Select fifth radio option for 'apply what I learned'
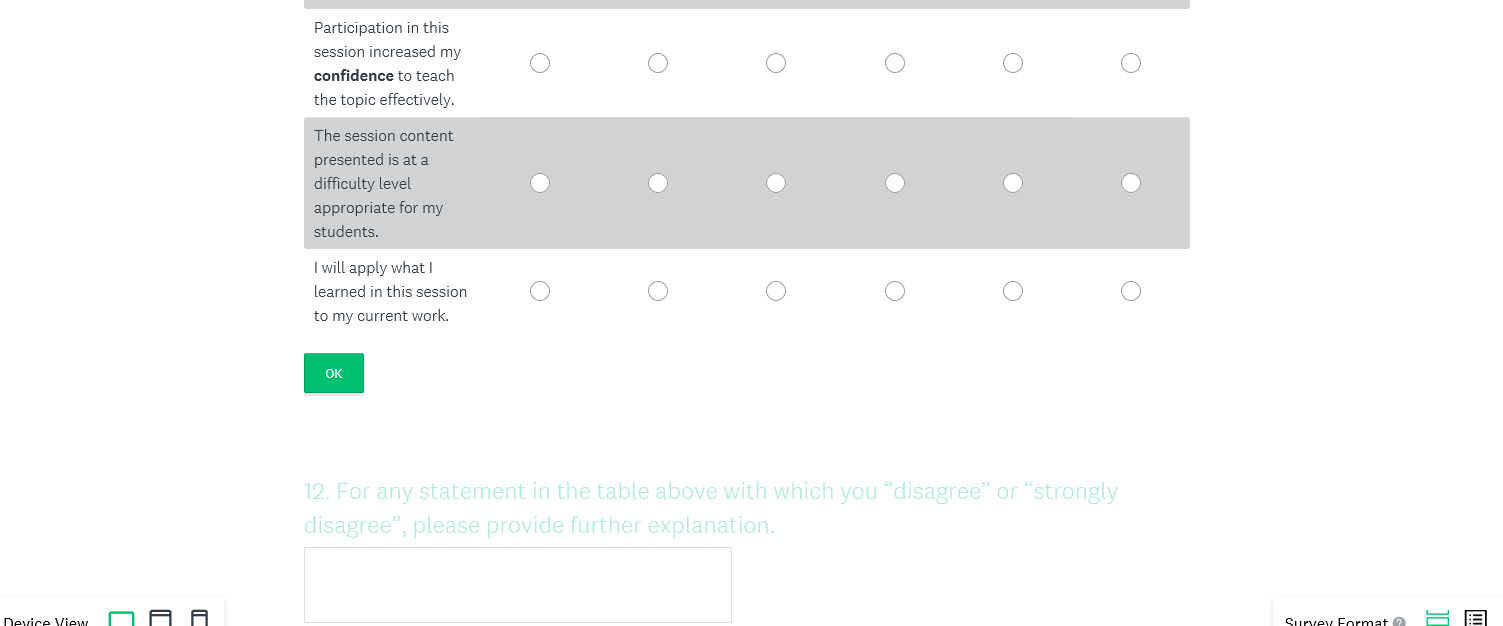The image size is (1503, 626). (1013, 291)
